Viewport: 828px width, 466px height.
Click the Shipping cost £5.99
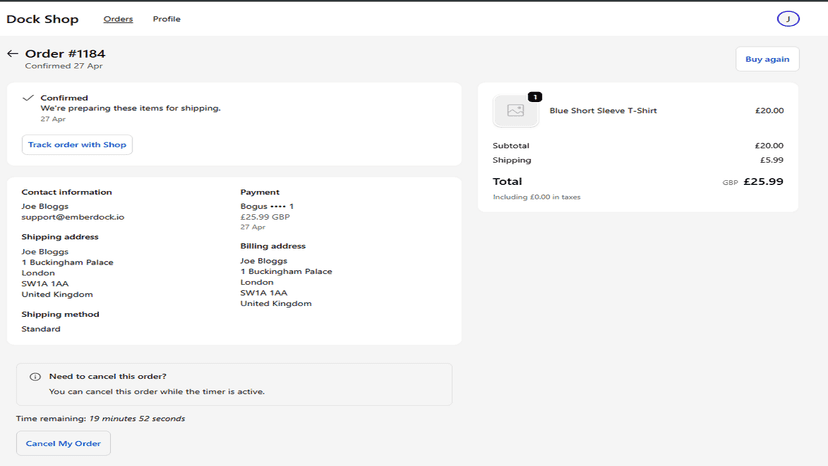(772, 160)
